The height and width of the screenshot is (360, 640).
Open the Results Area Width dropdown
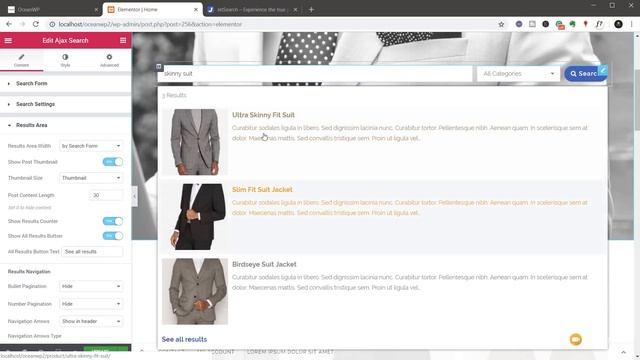pyautogui.click(x=91, y=146)
